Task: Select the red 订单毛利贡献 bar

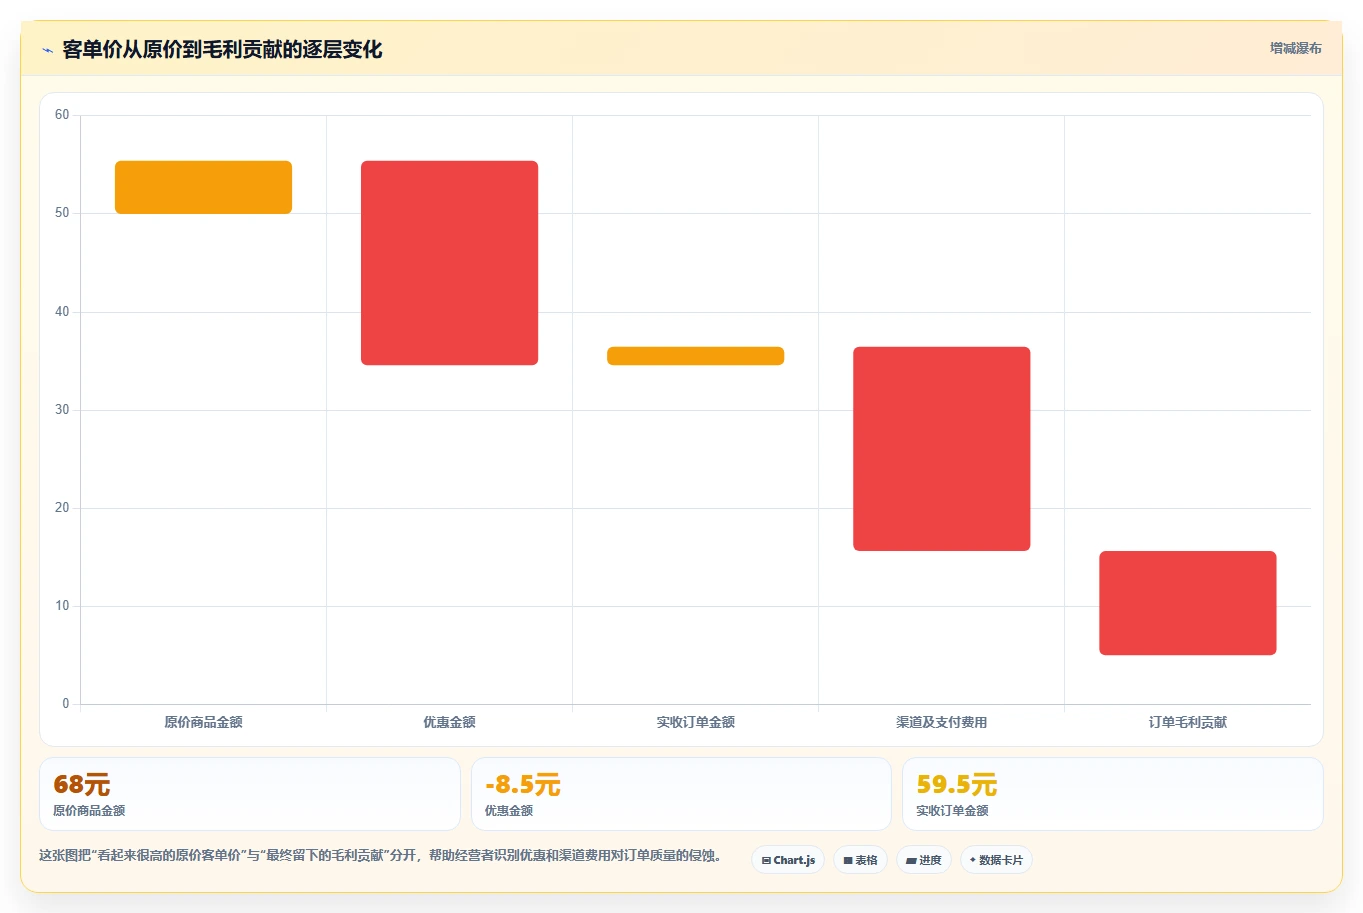Action: click(x=1187, y=603)
